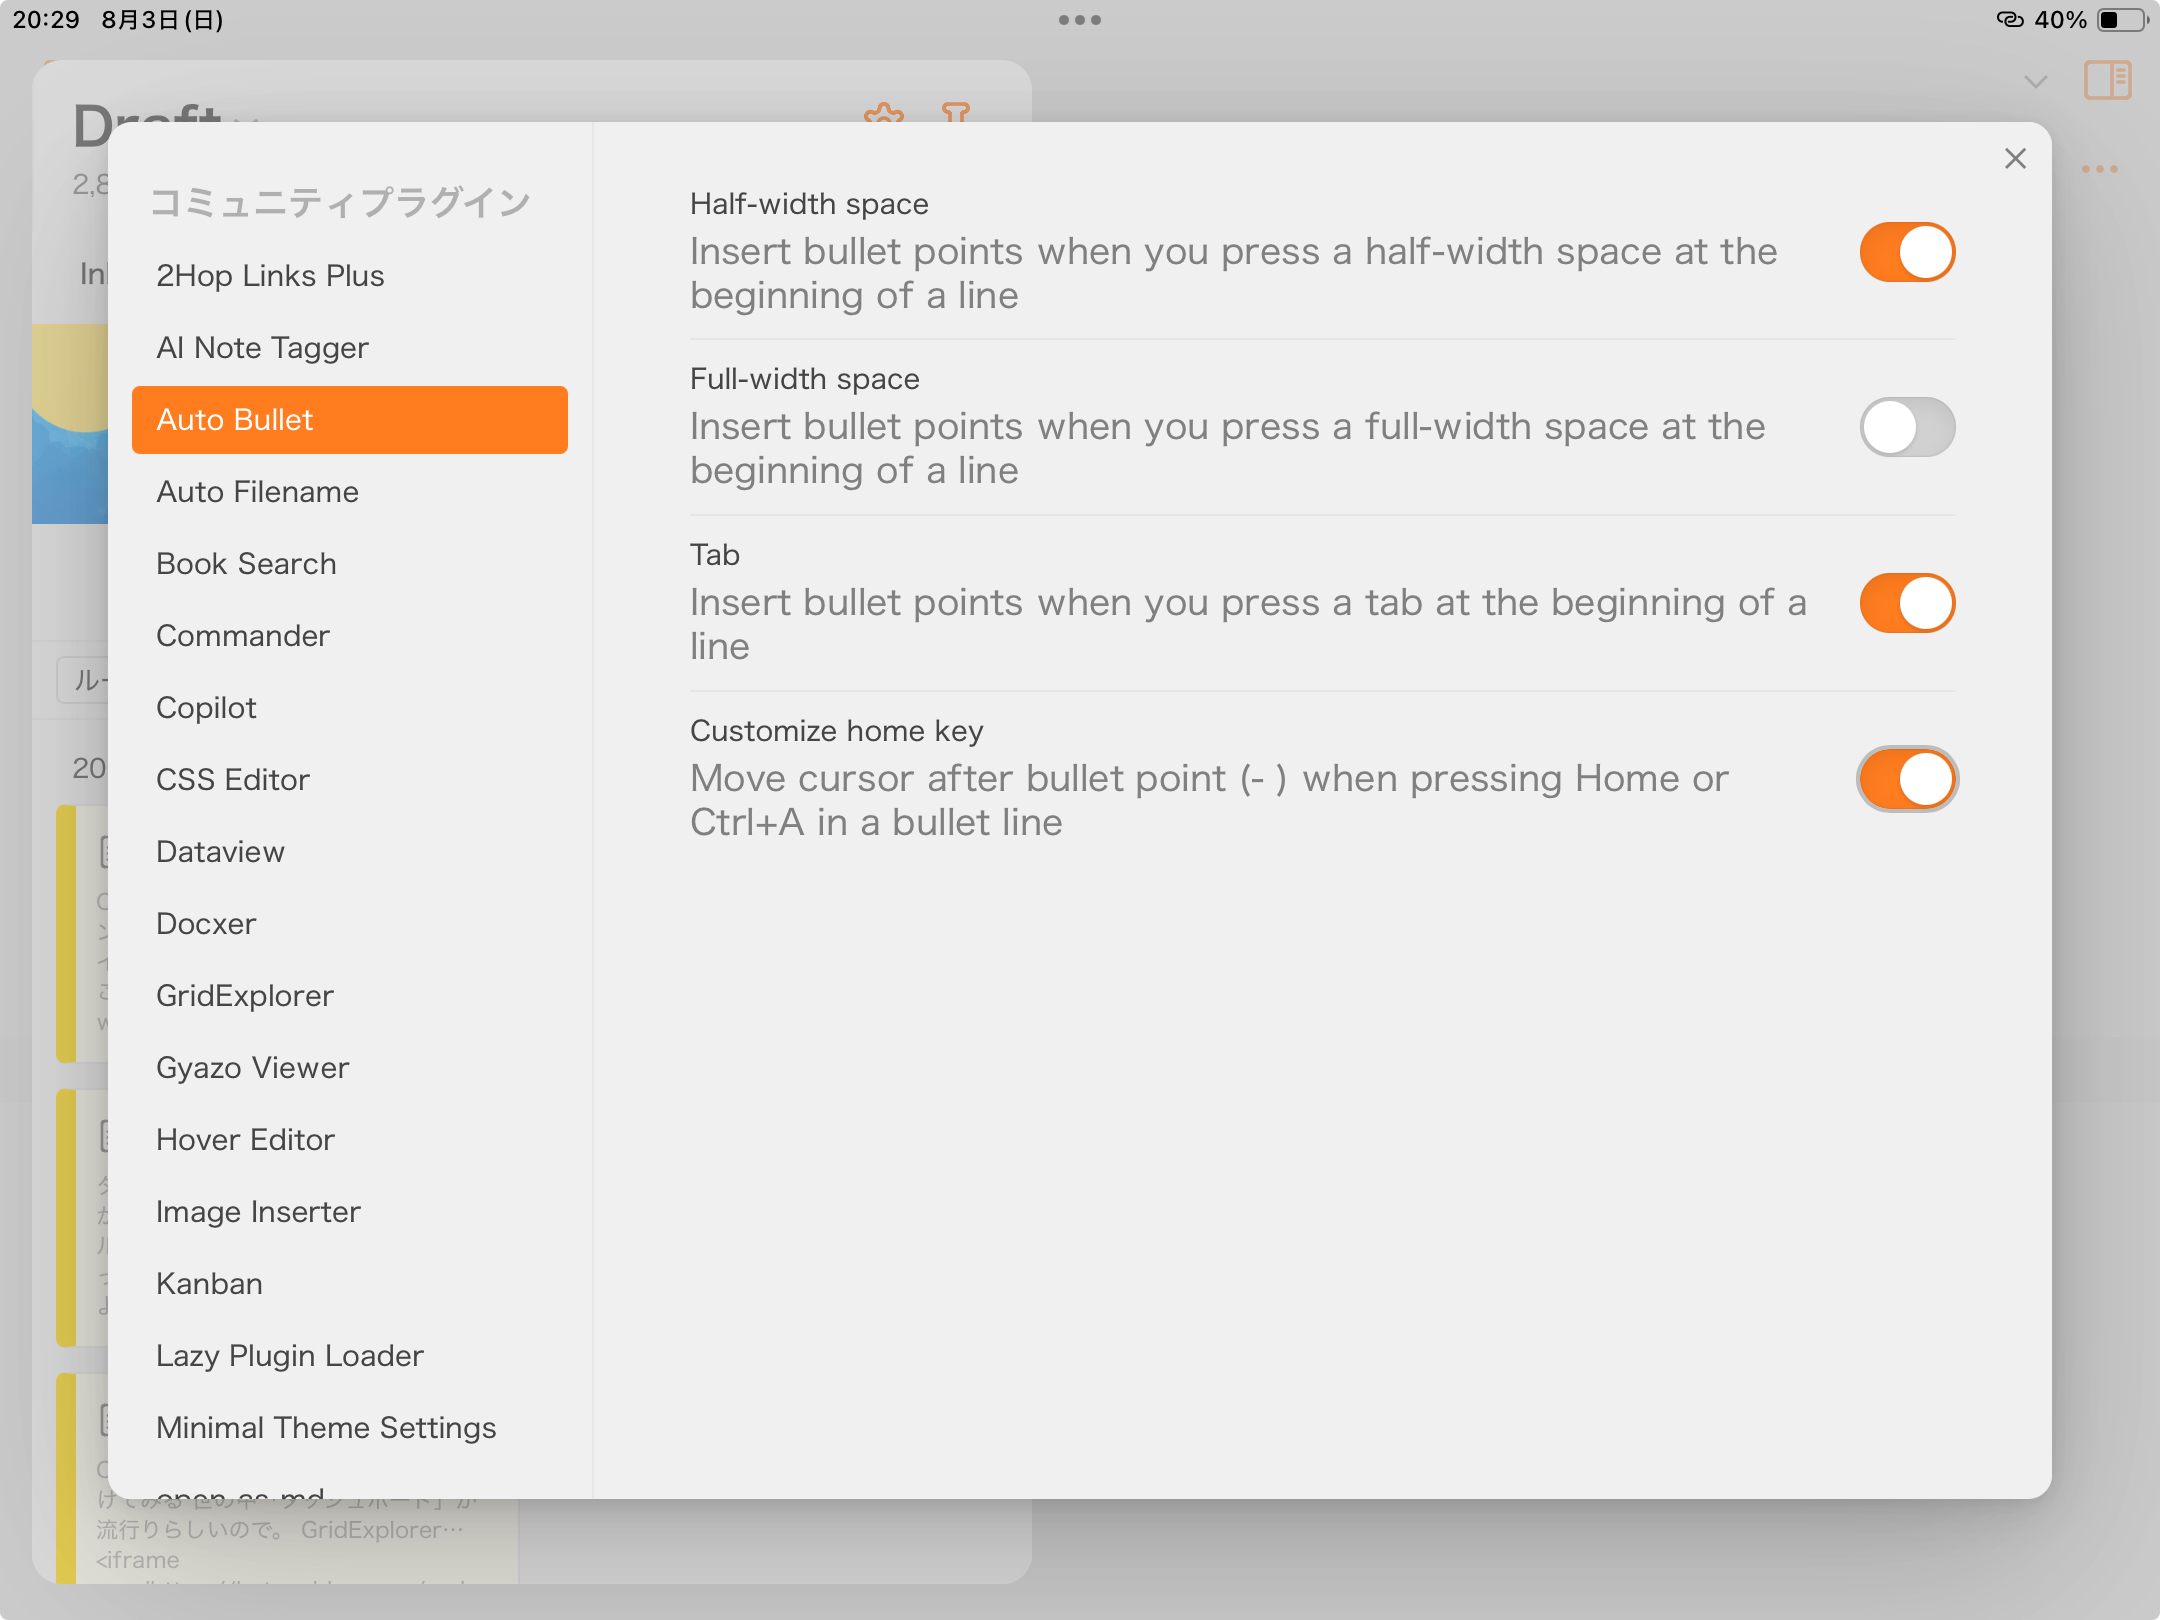Screen dimensions: 2160x1620
Task: Open Kanban plugin settings
Action: pyautogui.click(x=209, y=1284)
